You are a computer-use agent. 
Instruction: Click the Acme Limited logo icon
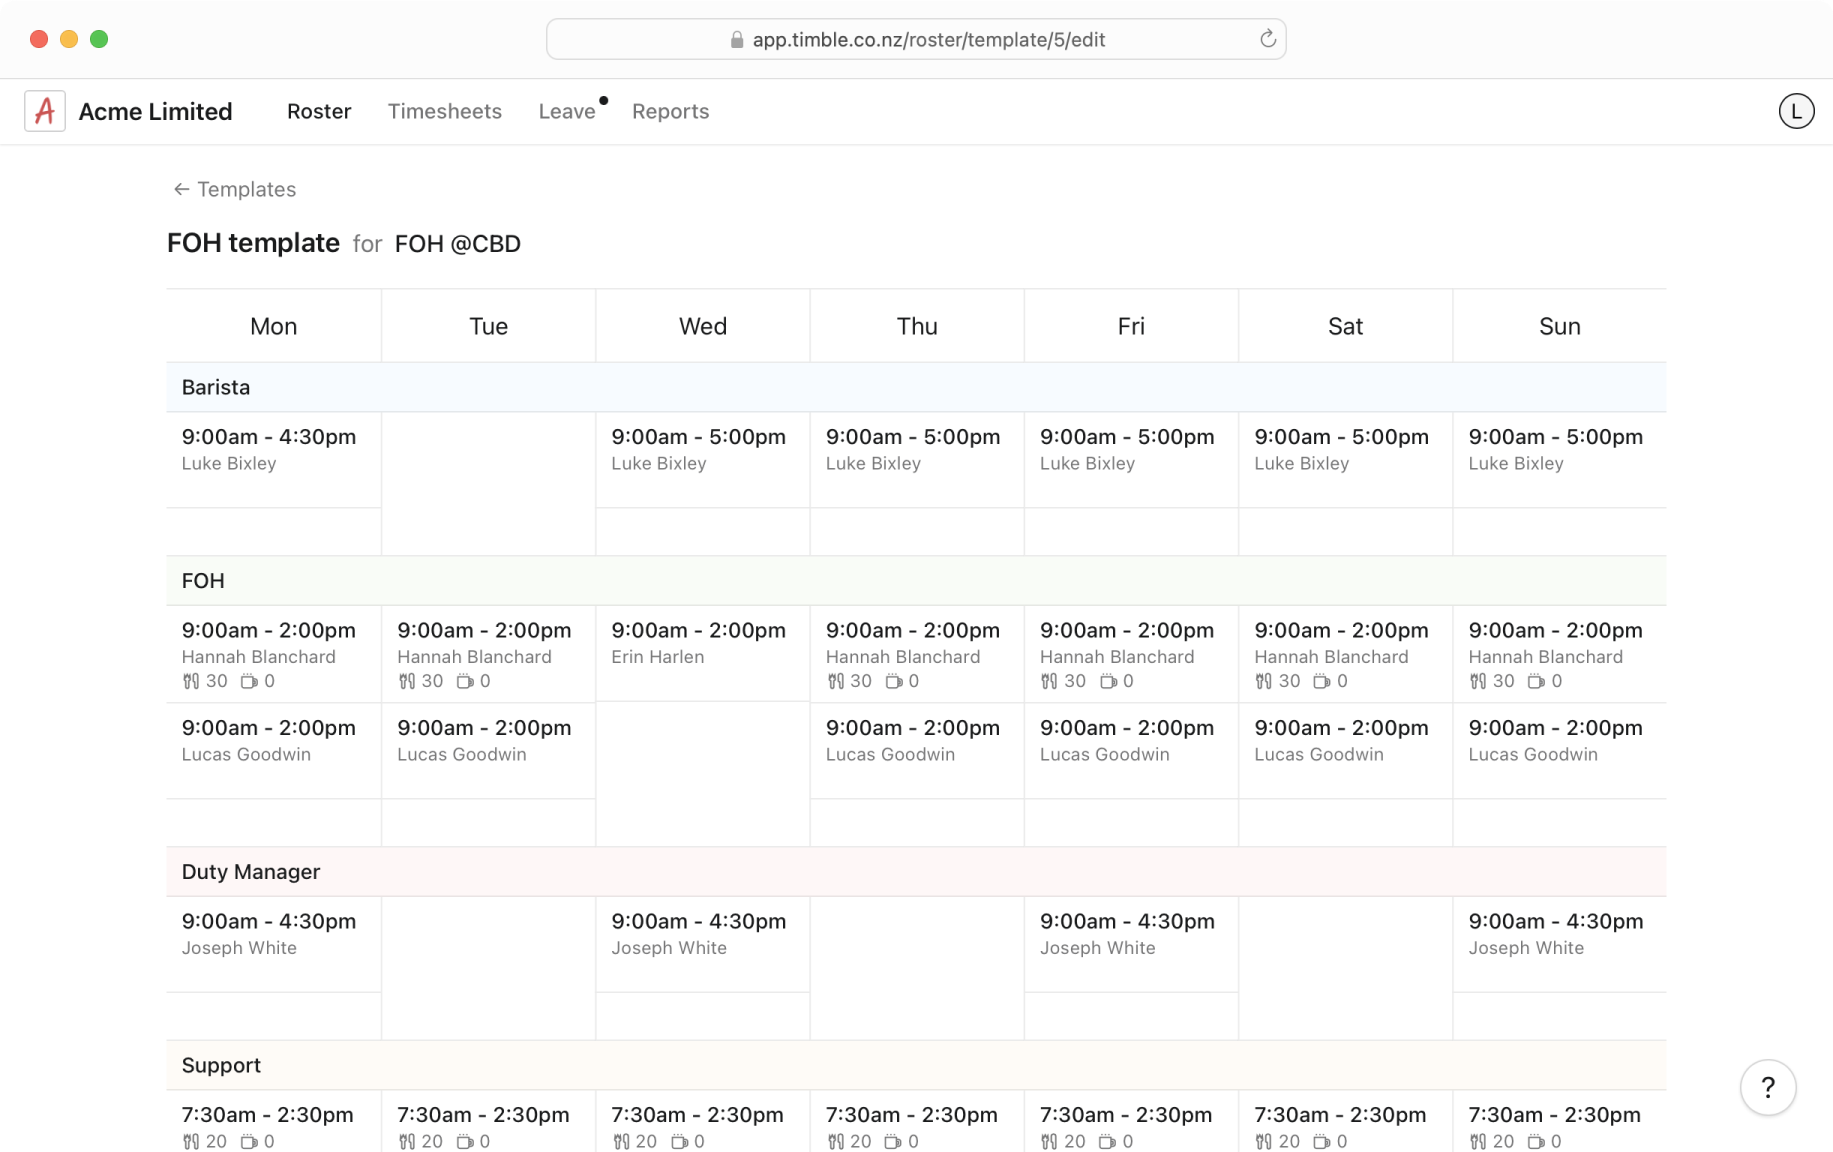pos(44,111)
